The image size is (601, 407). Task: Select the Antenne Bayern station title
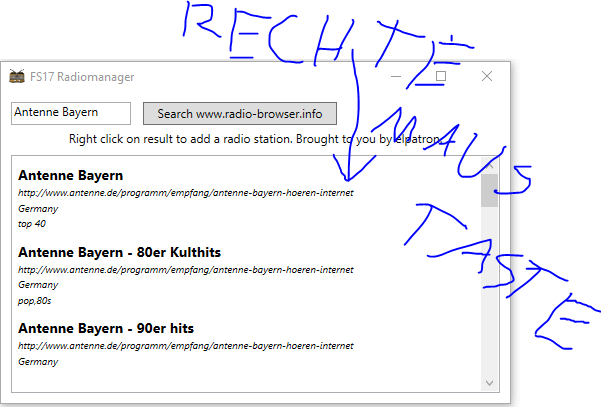[71, 176]
